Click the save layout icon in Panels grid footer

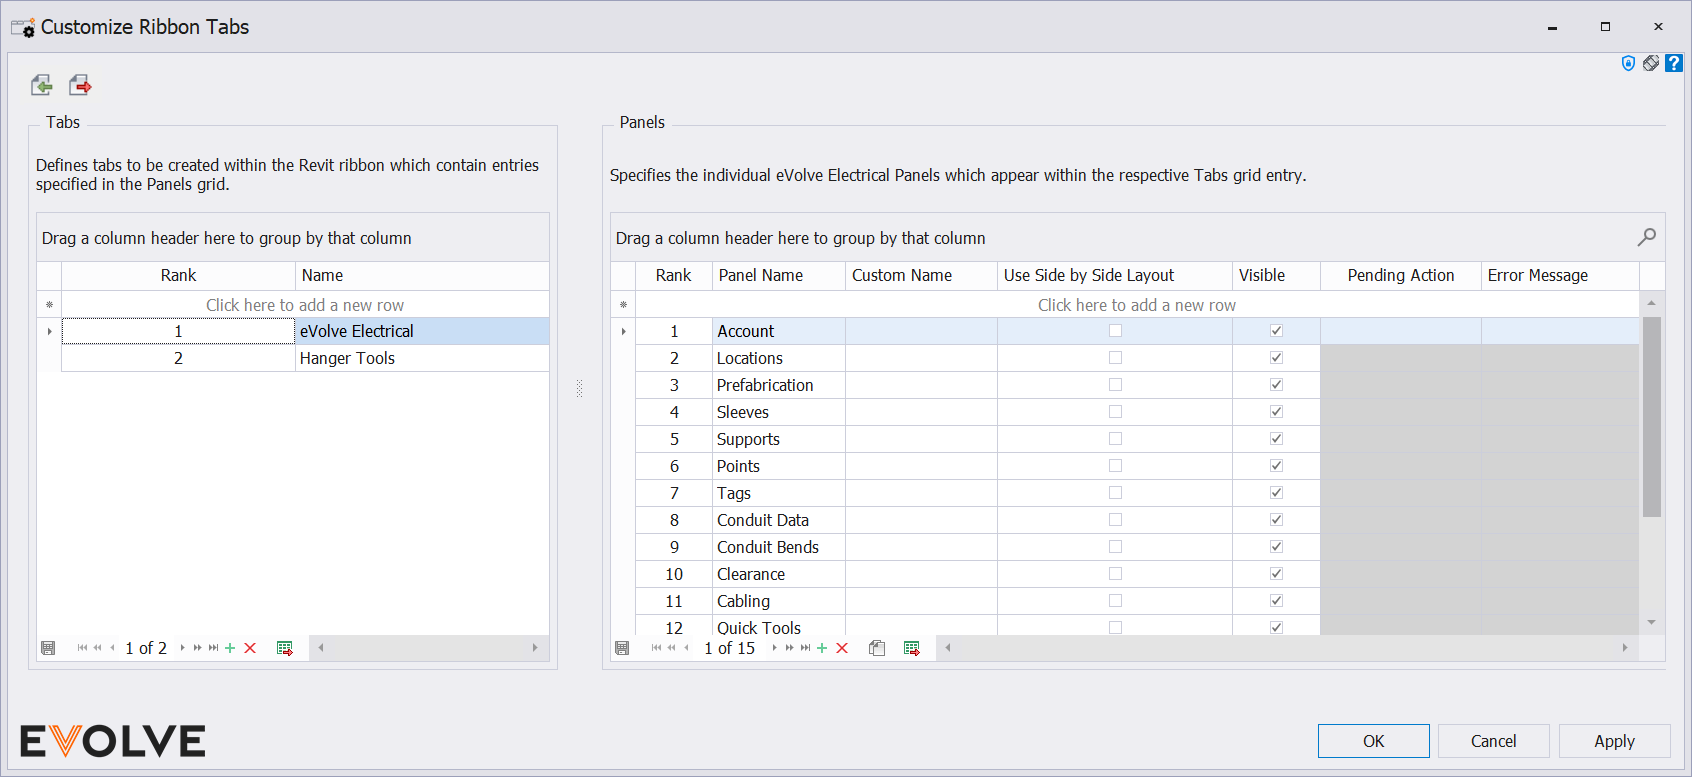(x=622, y=648)
